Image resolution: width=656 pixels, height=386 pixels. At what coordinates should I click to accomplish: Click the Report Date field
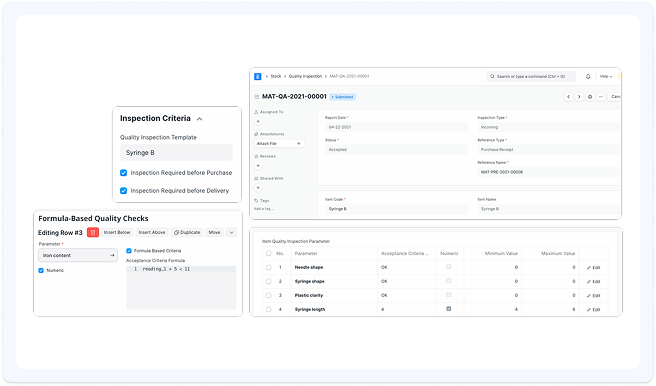coord(397,127)
